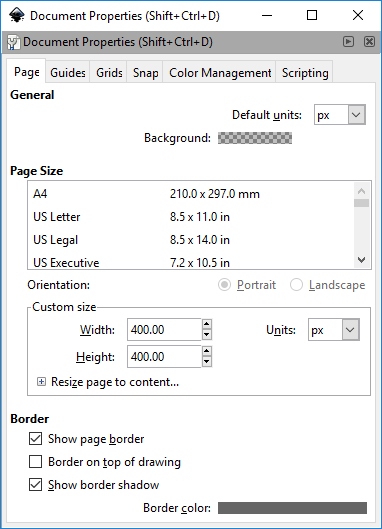Viewport: 382px width, 529px height.
Task: Toggle Show border shadow checkbox
Action: 35,485
